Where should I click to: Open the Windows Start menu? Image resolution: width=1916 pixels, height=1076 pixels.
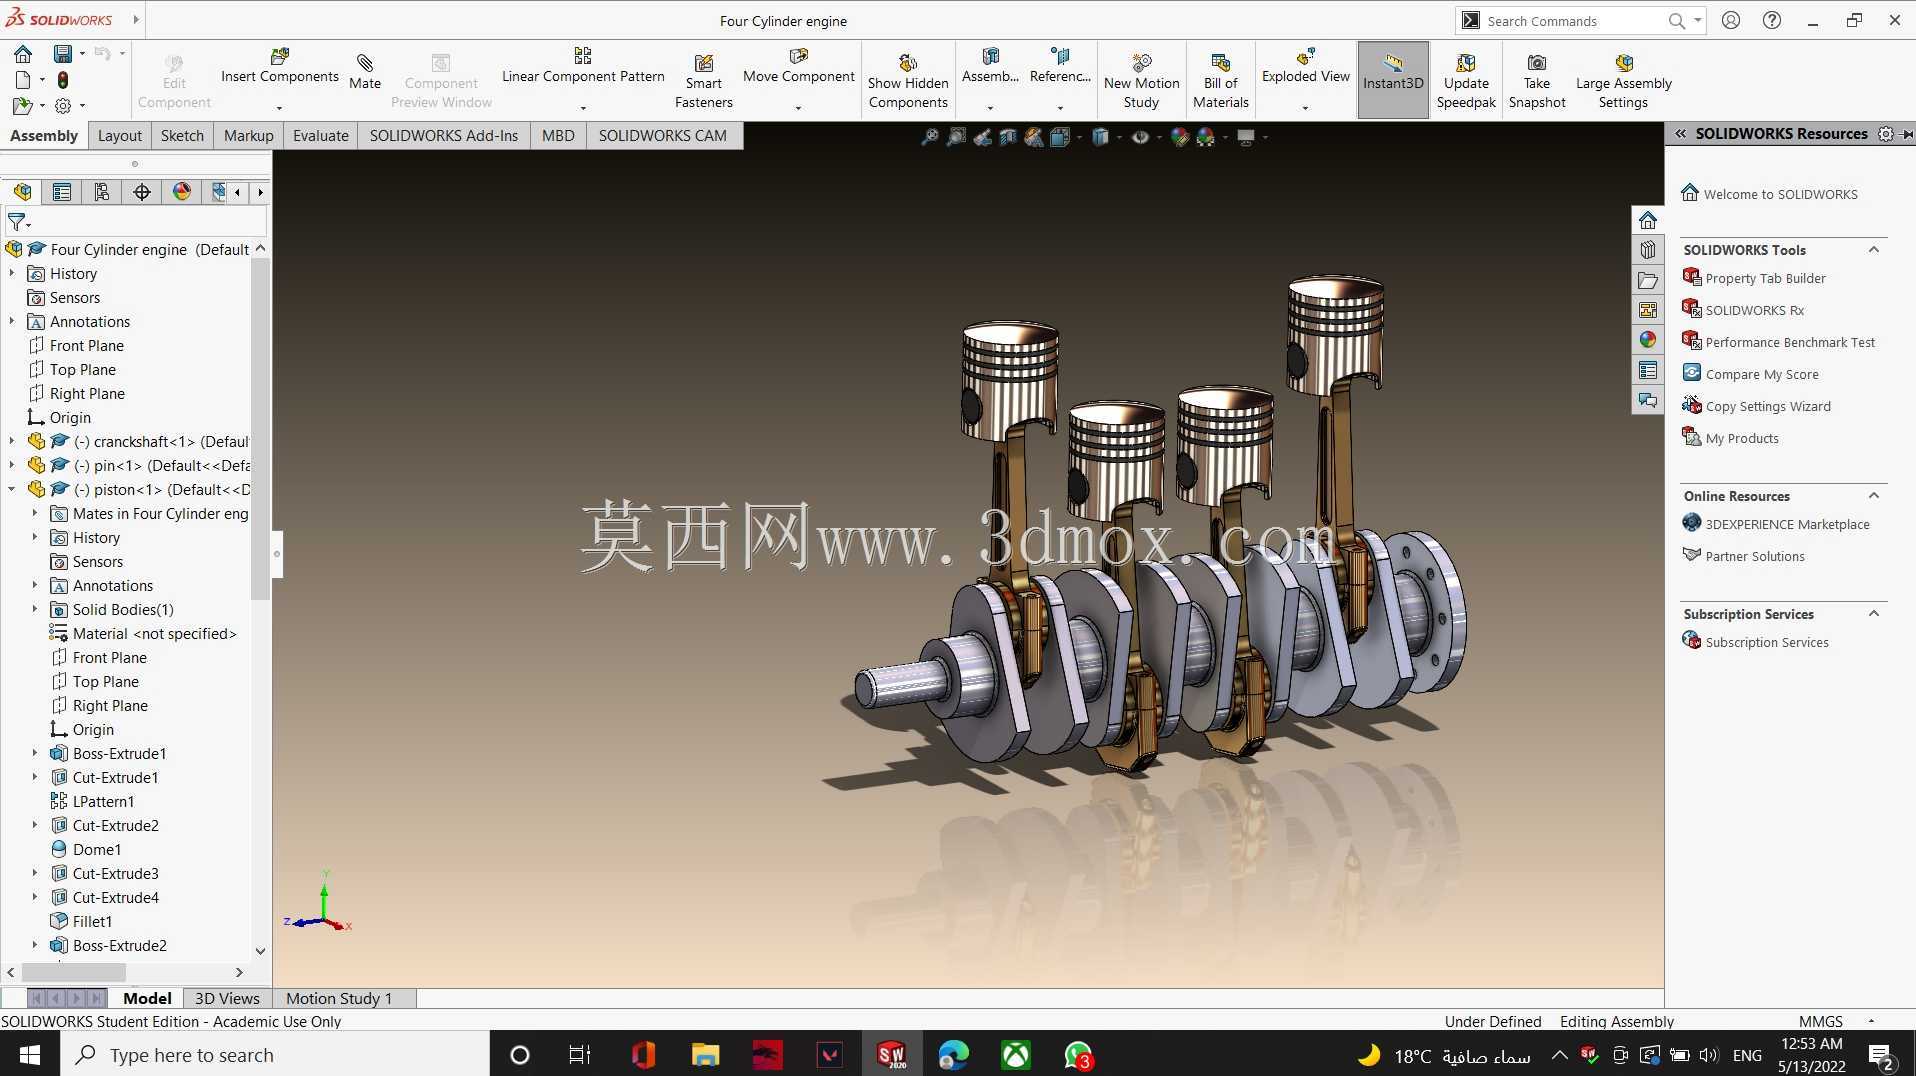(29, 1054)
